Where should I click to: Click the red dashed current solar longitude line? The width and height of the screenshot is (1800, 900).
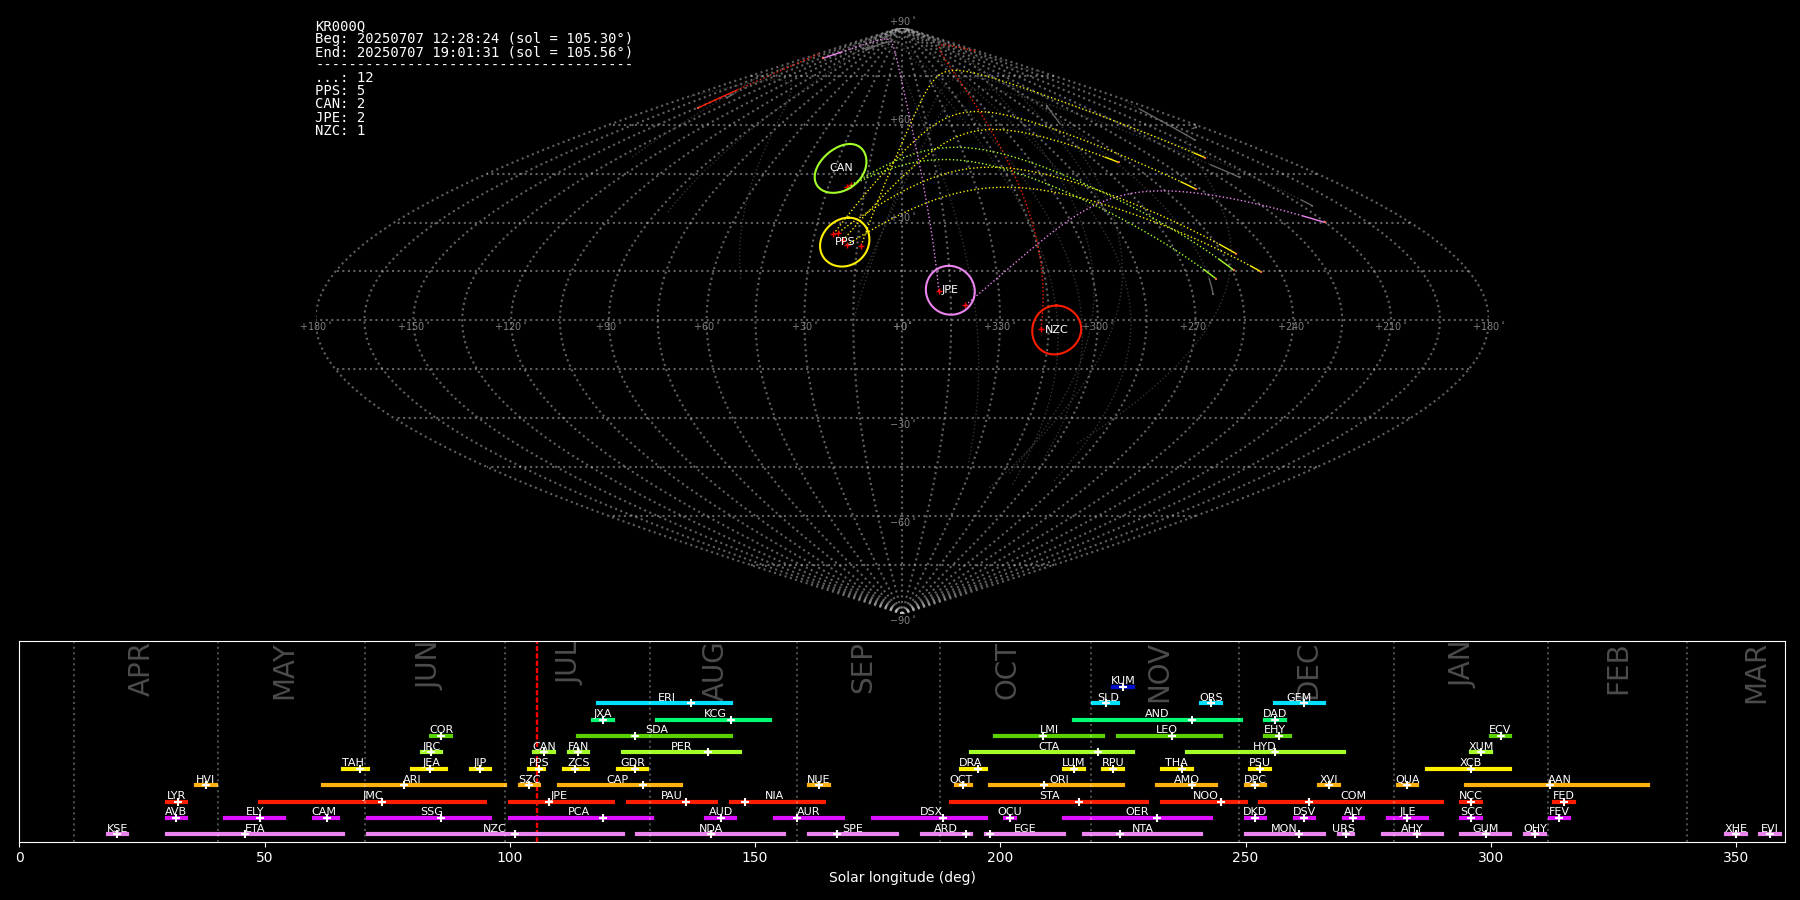[537, 741]
